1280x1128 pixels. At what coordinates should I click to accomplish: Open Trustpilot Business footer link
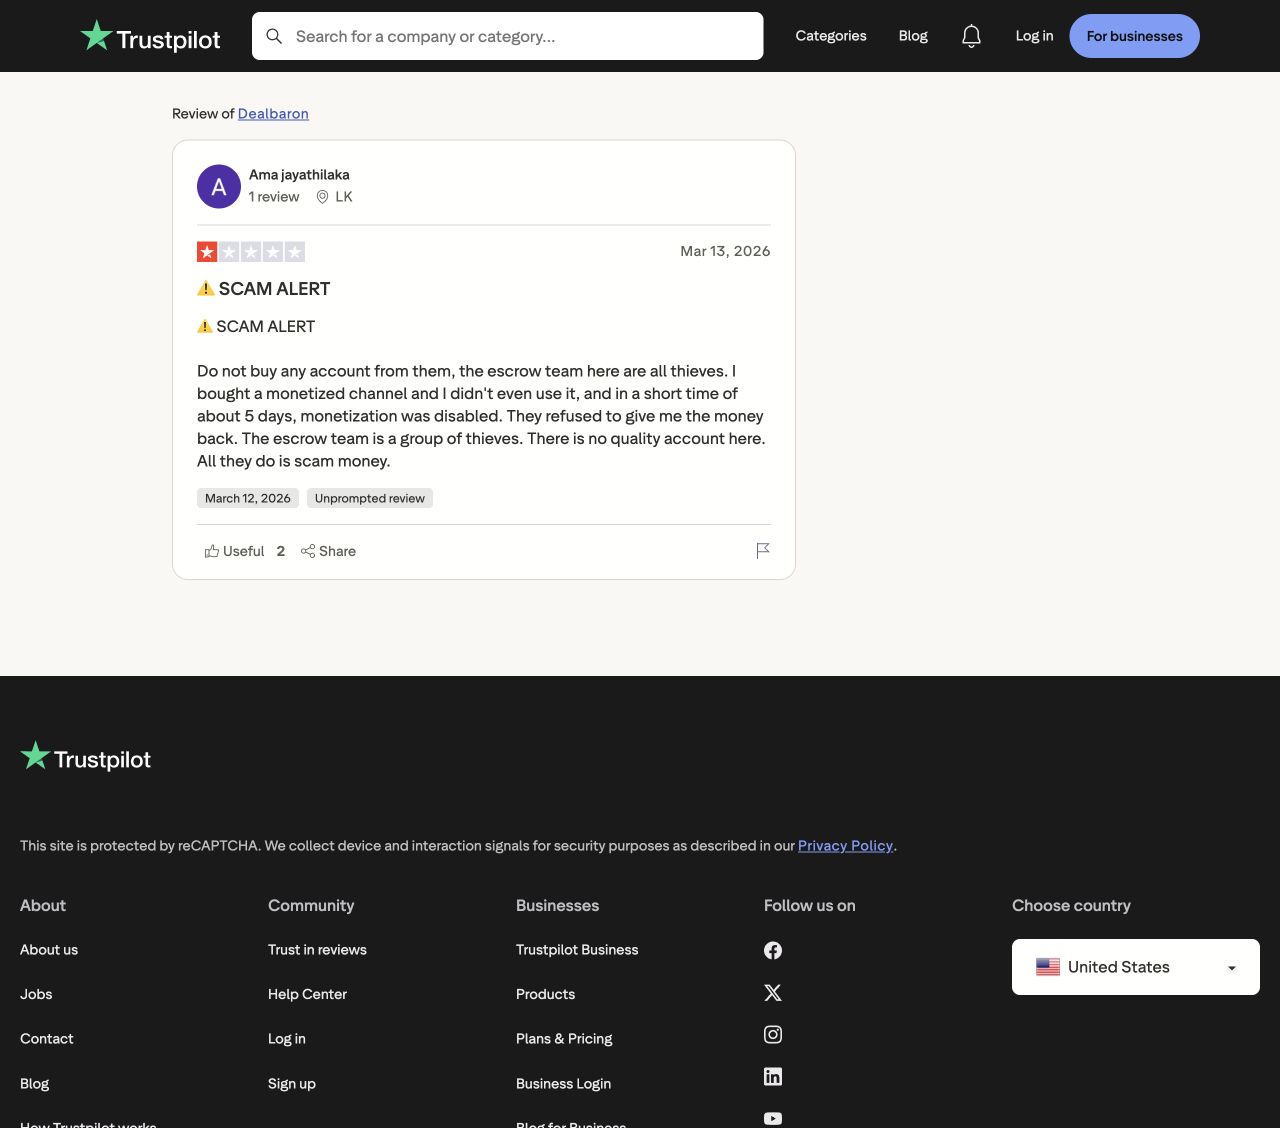coord(577,950)
